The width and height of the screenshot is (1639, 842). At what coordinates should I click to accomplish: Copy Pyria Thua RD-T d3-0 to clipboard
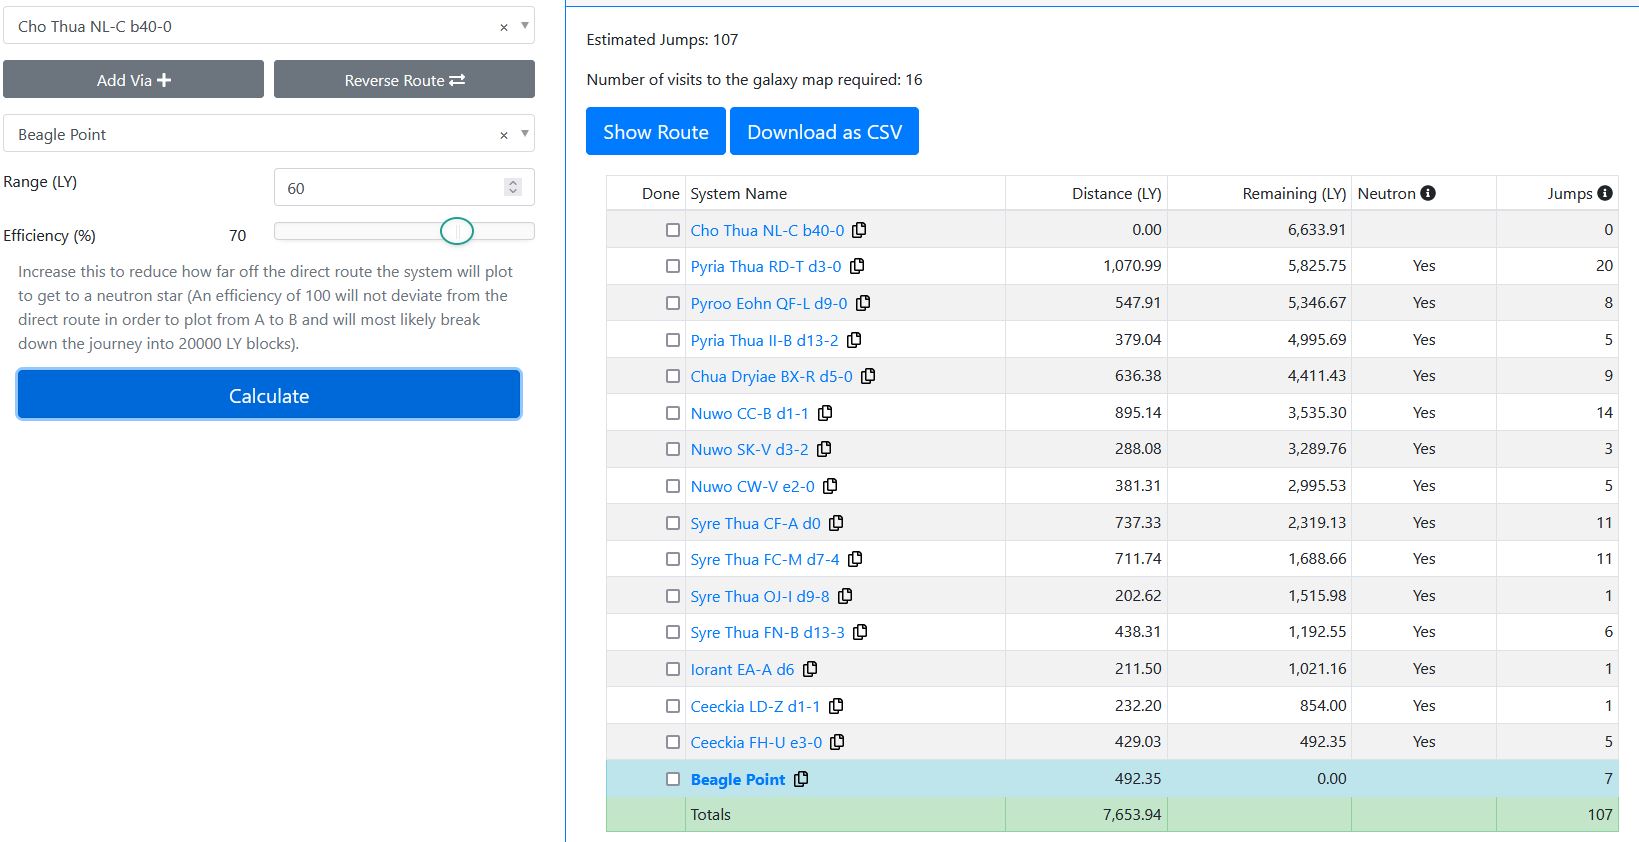[x=857, y=266]
